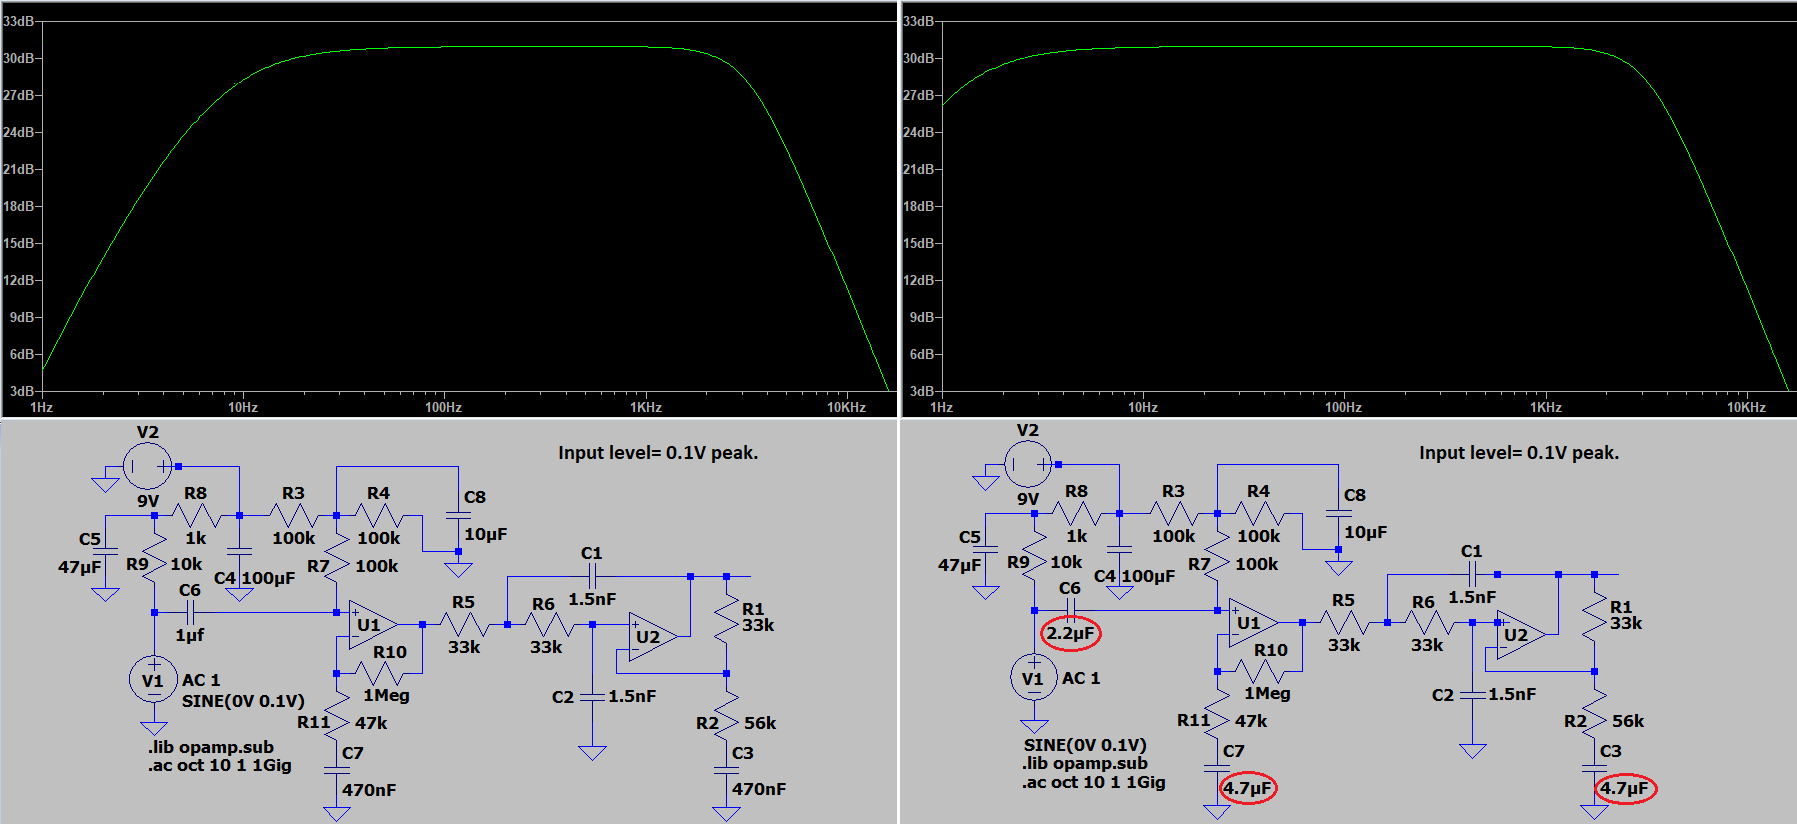Click the ground symbol under C5 in right schematic
The height and width of the screenshot is (824, 1797).
[985, 592]
